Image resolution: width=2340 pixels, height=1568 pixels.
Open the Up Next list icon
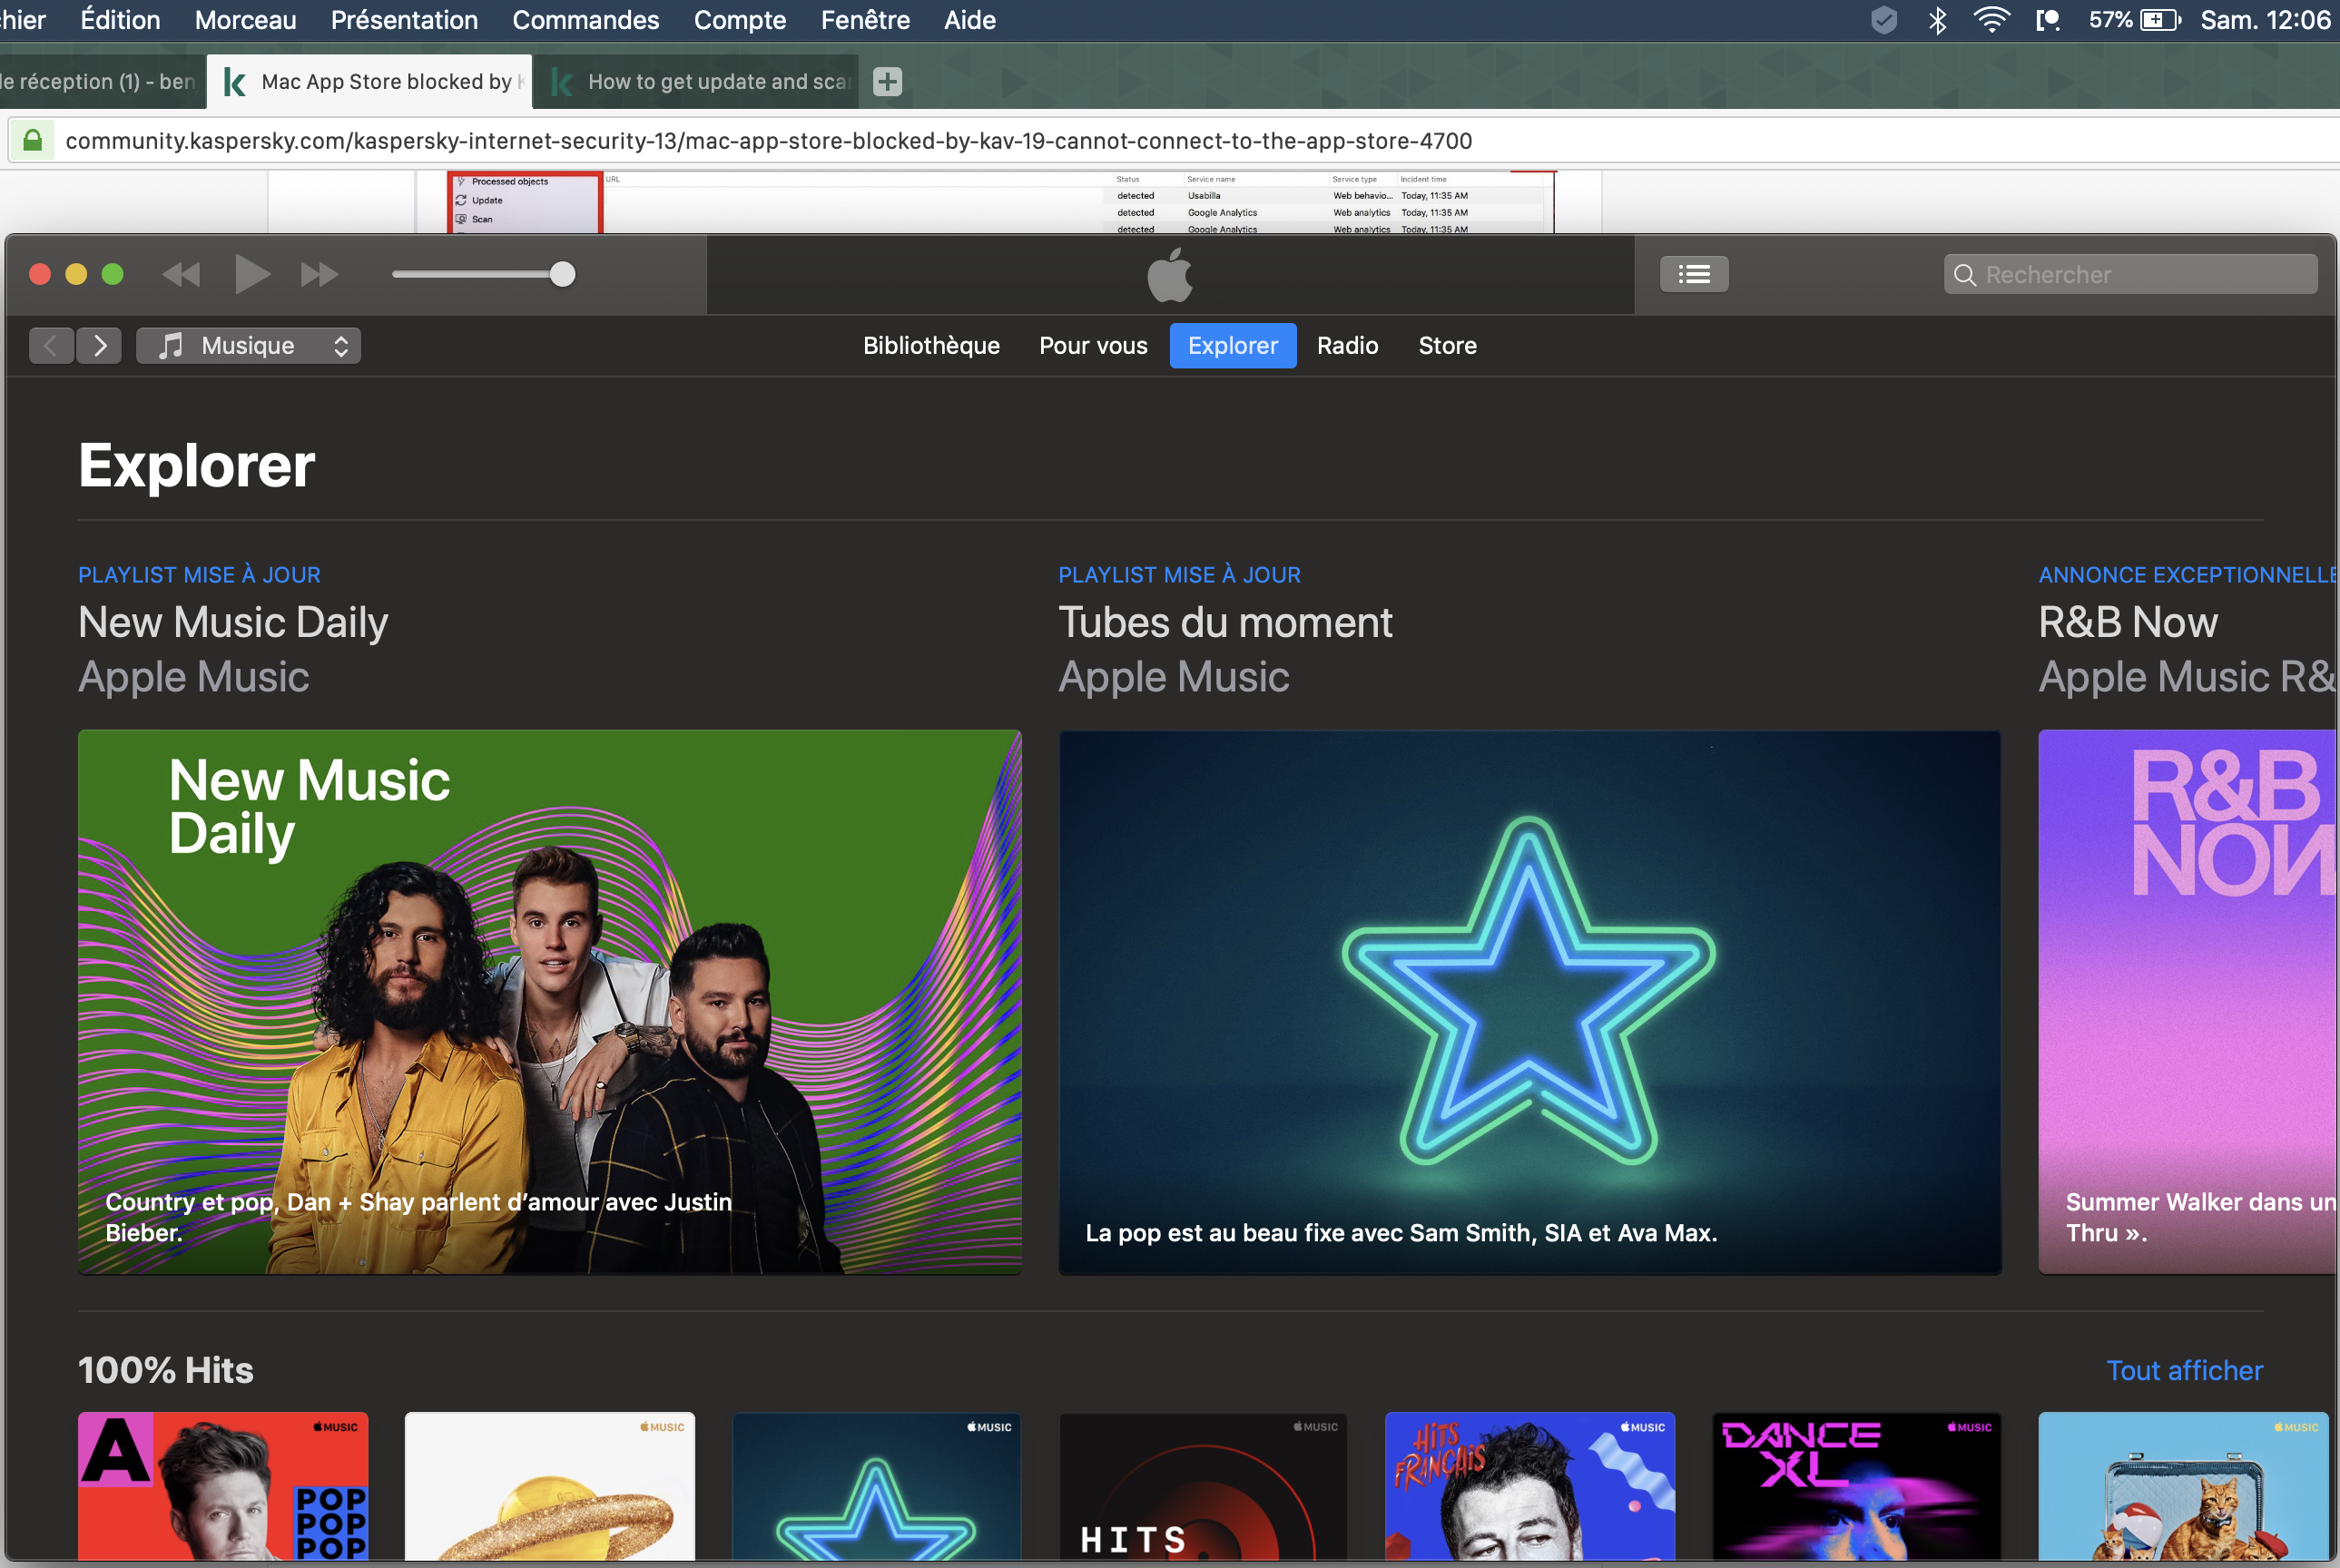(1693, 274)
